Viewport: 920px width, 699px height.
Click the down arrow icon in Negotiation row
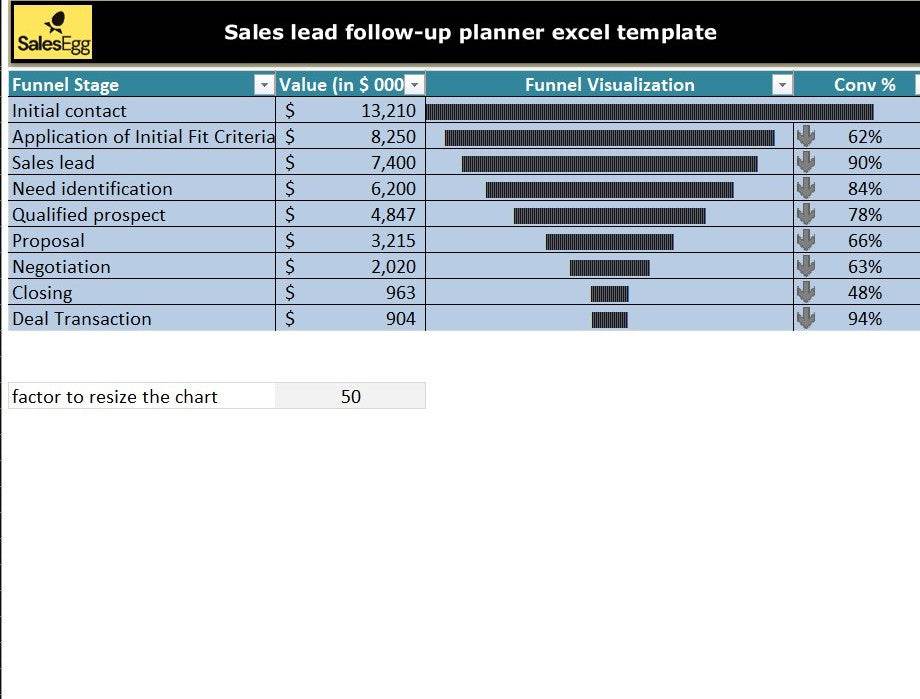click(805, 267)
